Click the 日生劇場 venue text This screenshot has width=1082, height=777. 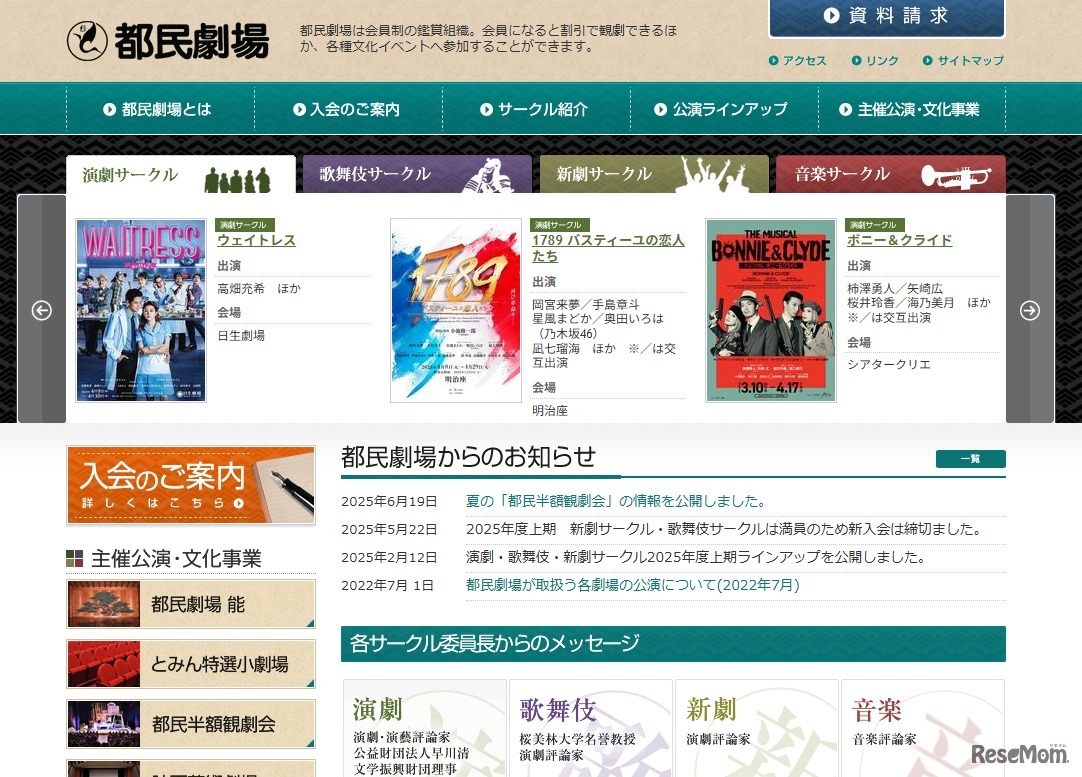pyautogui.click(x=241, y=336)
